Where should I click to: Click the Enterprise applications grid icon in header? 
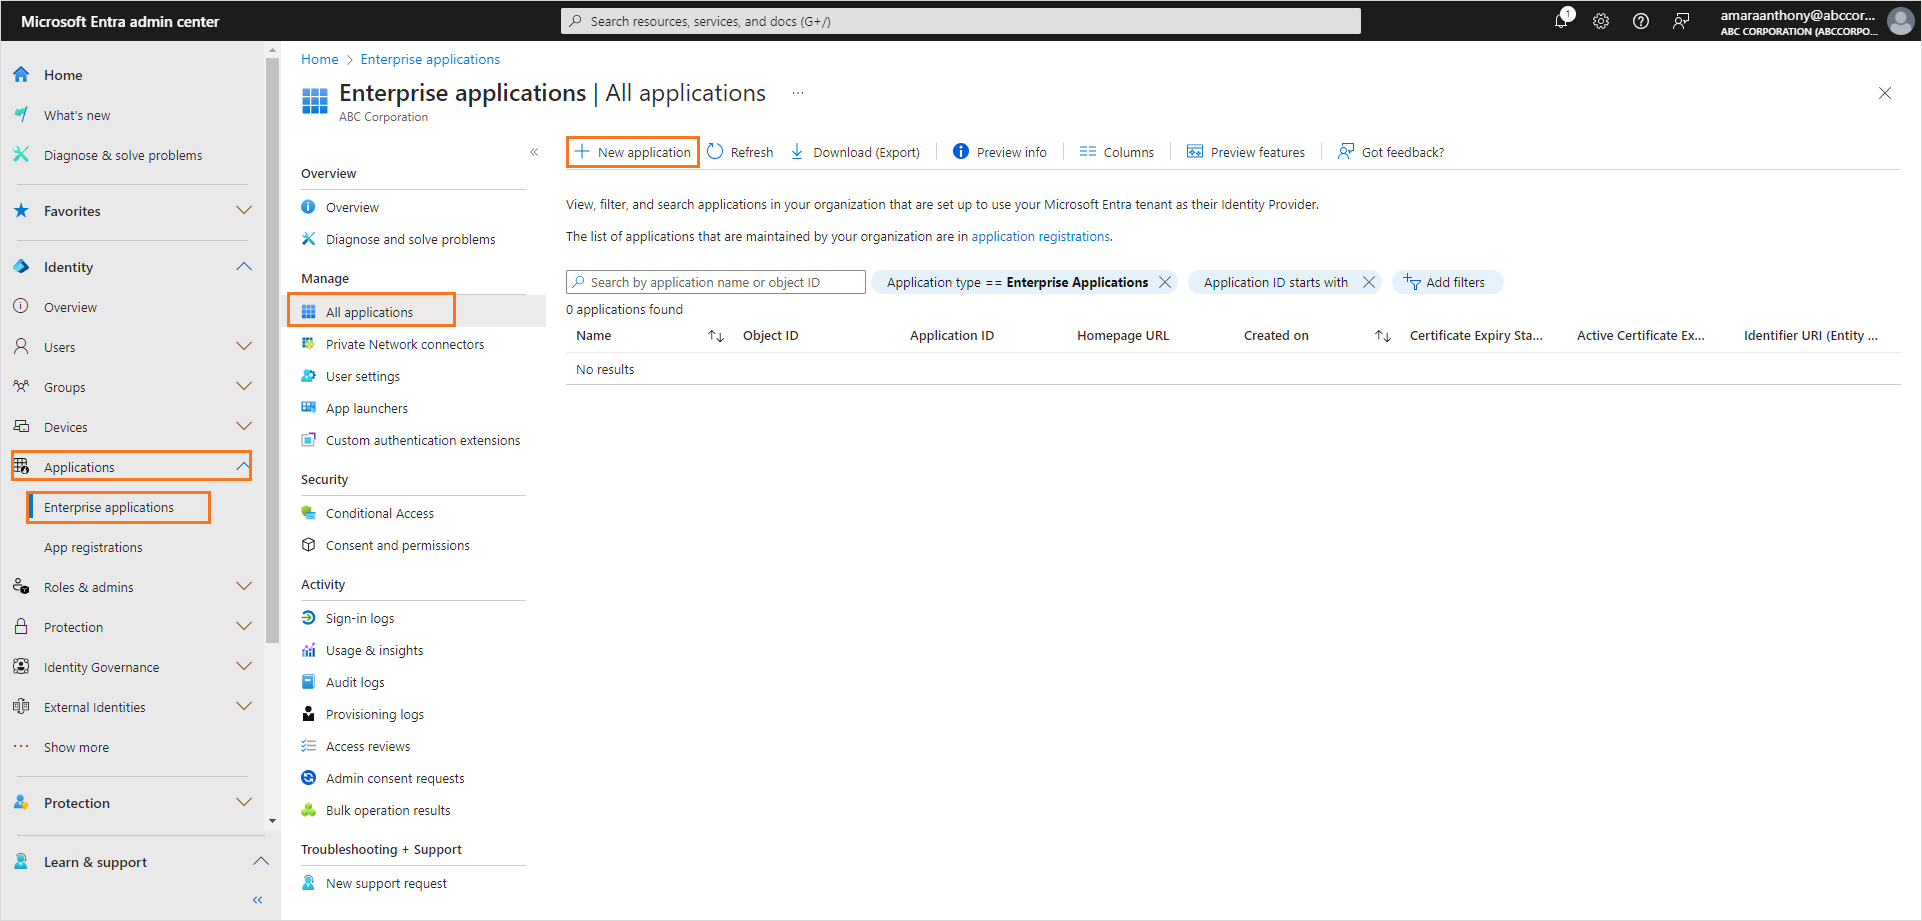click(x=315, y=101)
